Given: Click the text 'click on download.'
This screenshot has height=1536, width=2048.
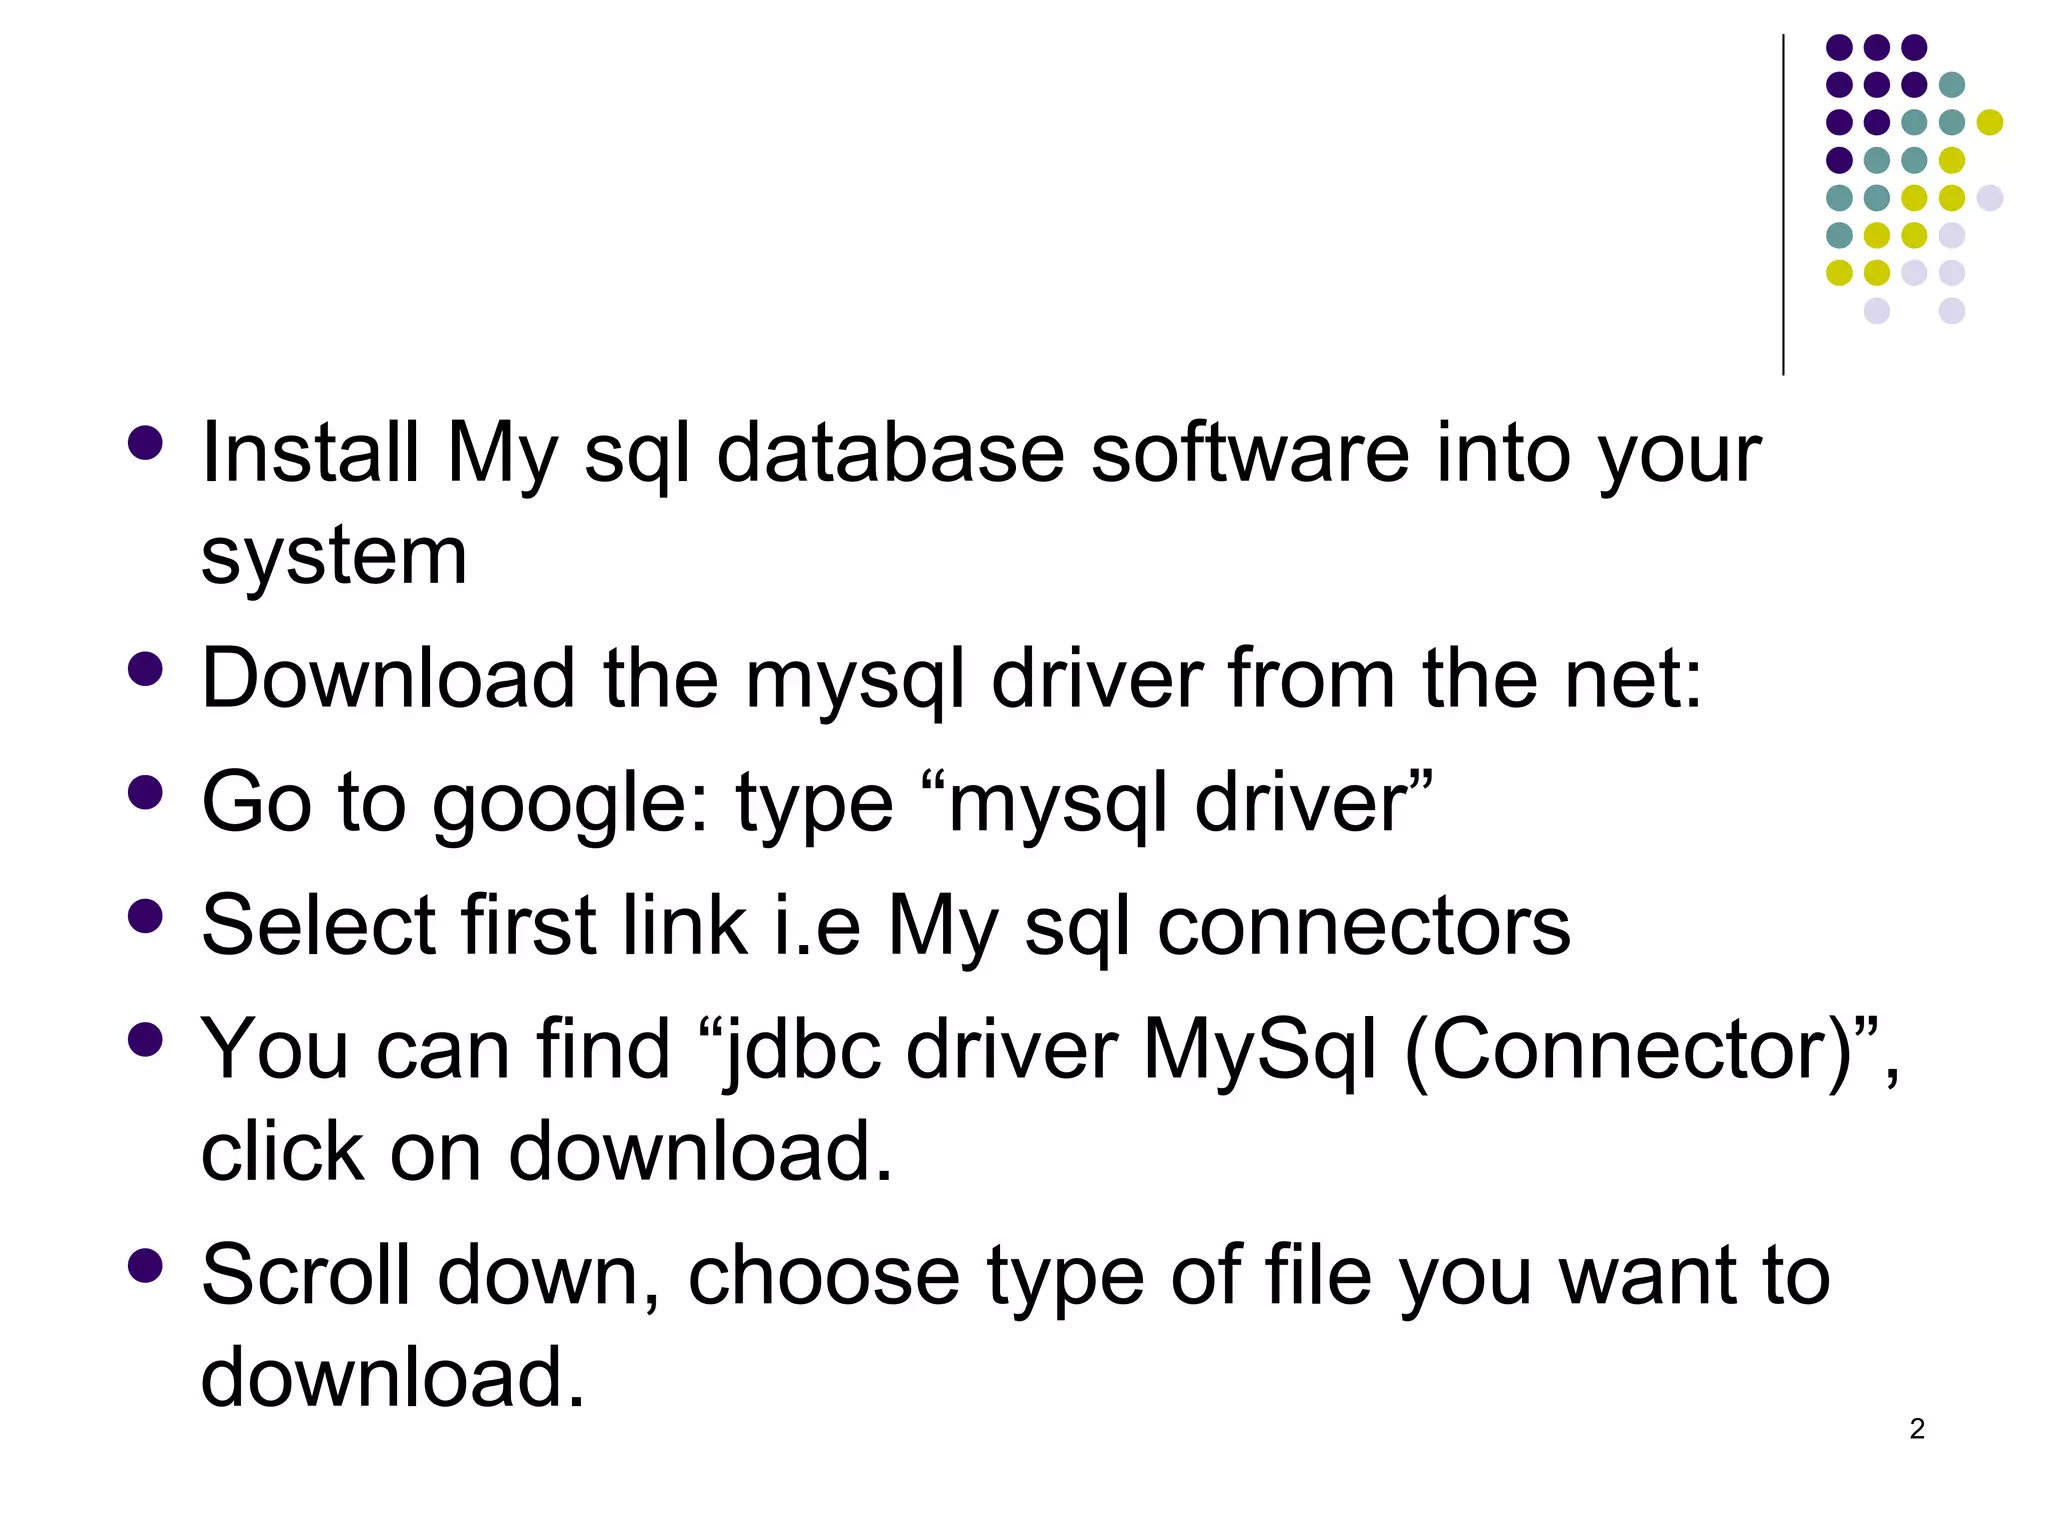Looking at the screenshot, I should click(x=547, y=1152).
